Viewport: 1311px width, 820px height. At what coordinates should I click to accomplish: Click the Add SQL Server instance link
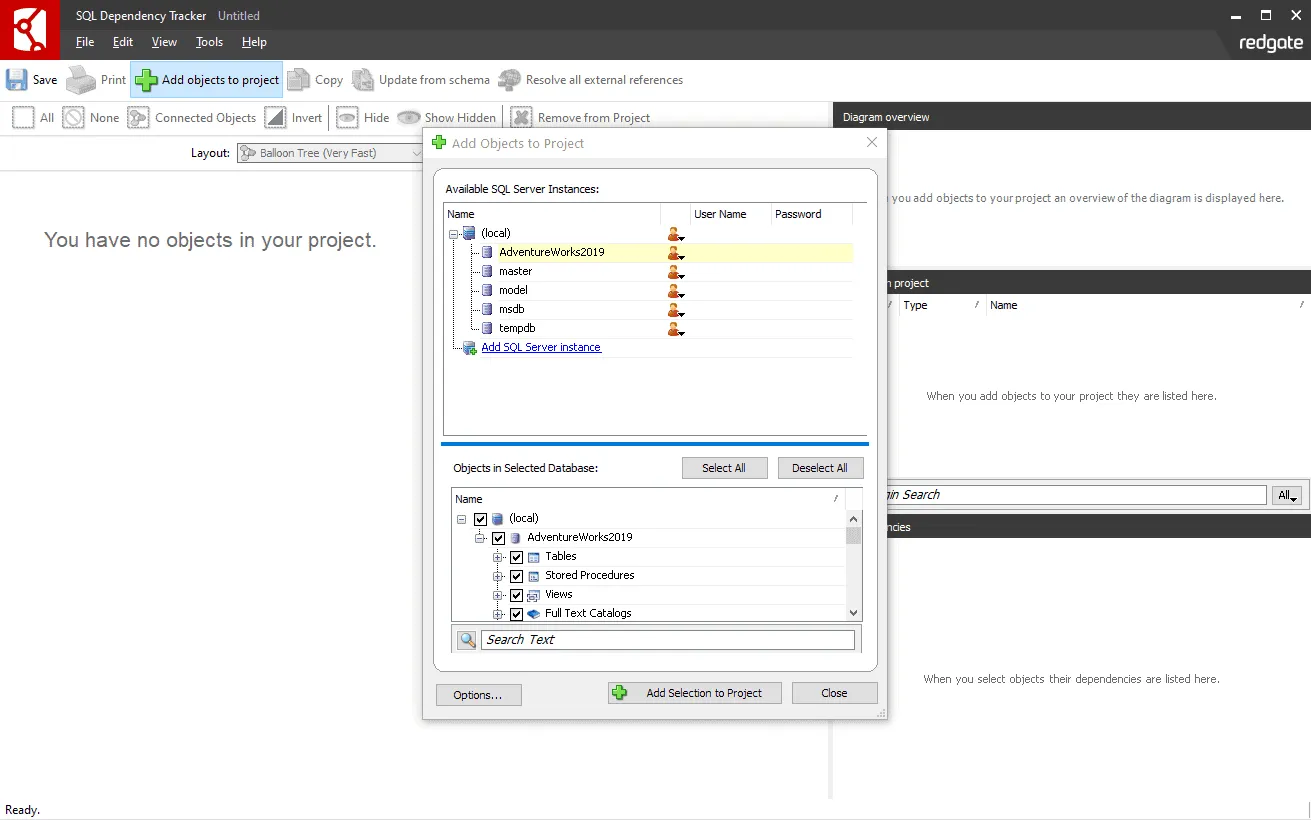(541, 347)
